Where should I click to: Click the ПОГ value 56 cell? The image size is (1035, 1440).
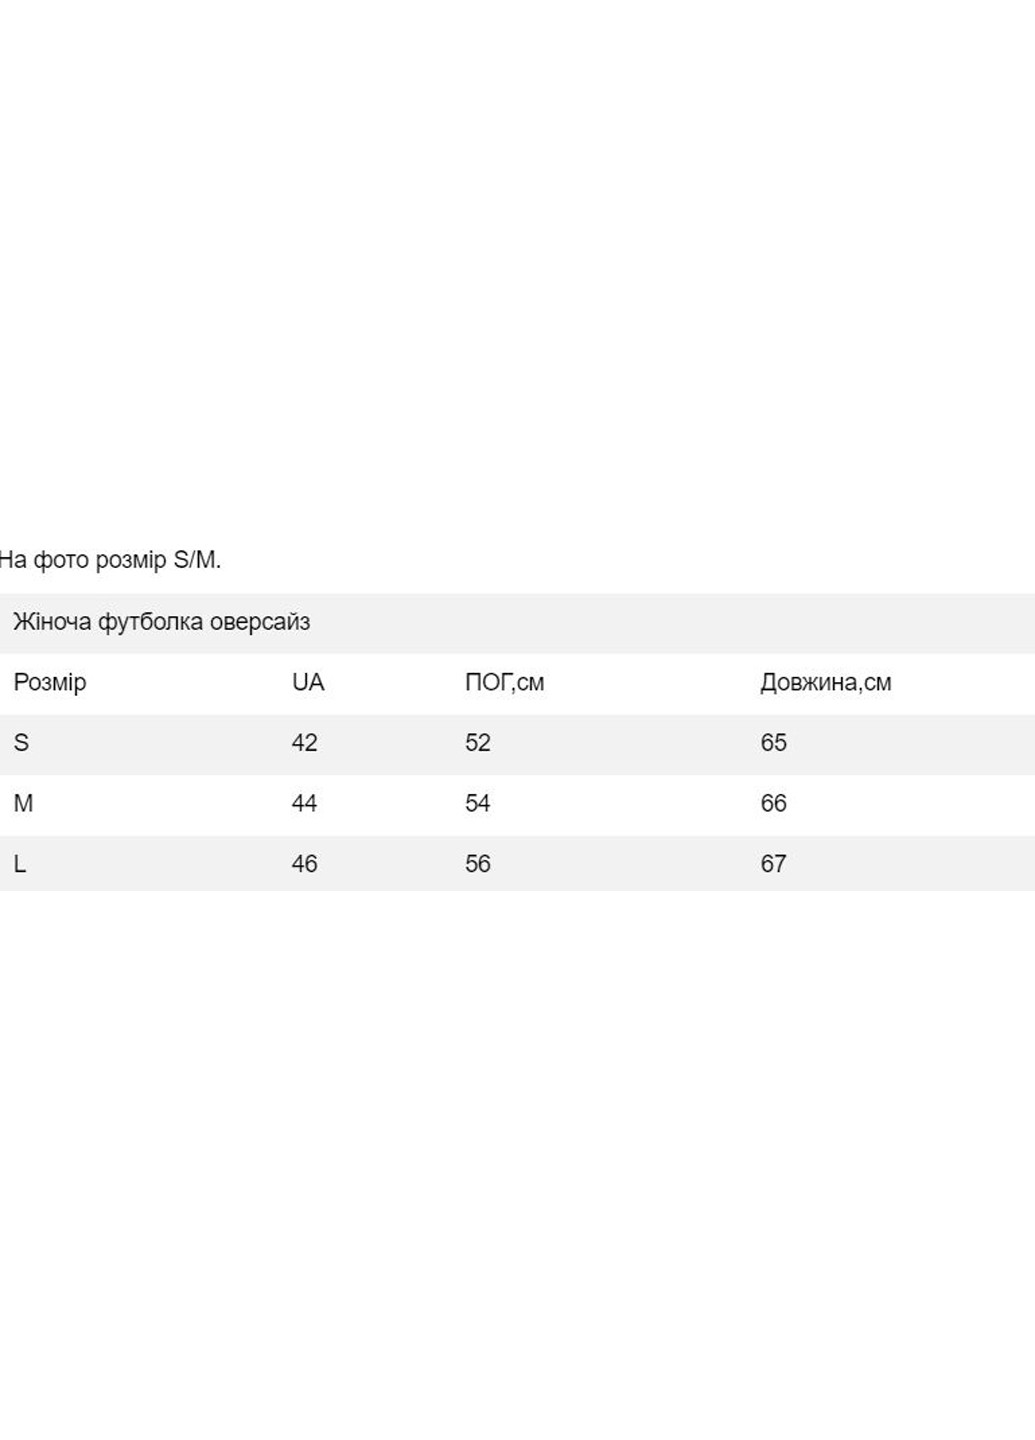tap(478, 864)
